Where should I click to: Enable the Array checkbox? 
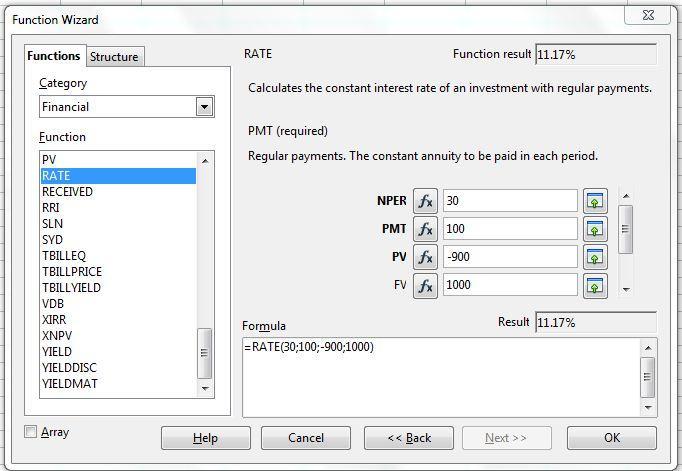tap(31, 432)
